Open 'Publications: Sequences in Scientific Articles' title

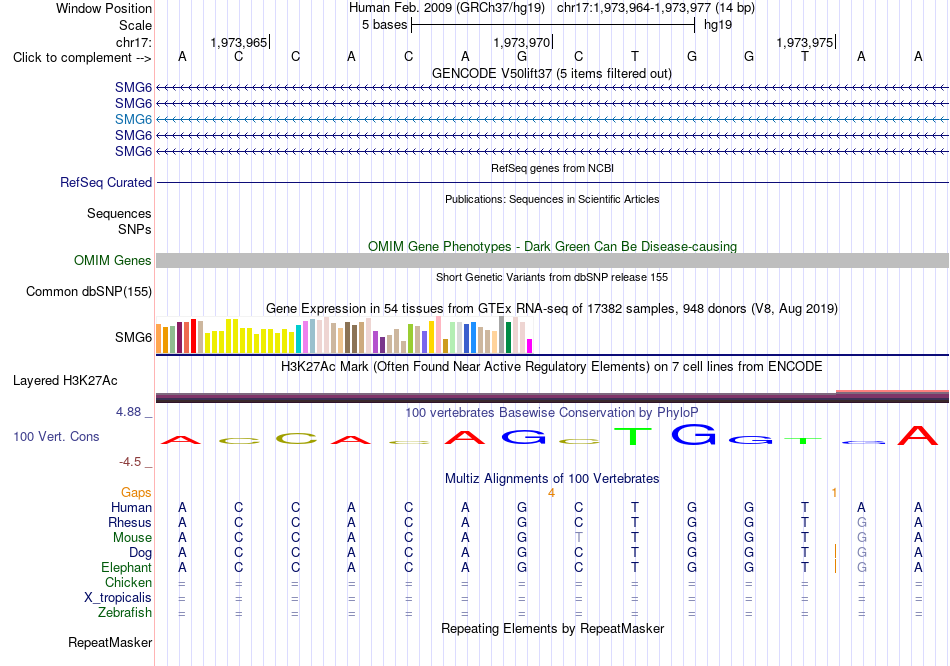click(x=552, y=199)
